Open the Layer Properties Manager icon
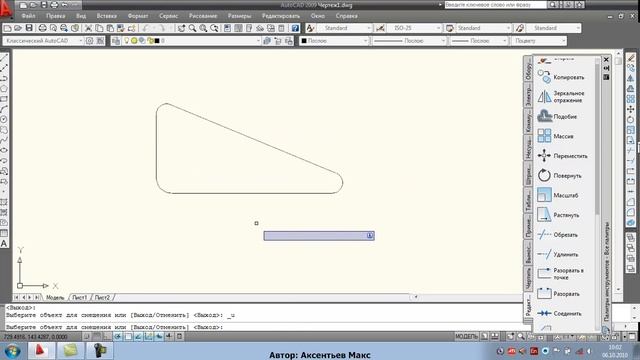 pyautogui.click(x=116, y=41)
